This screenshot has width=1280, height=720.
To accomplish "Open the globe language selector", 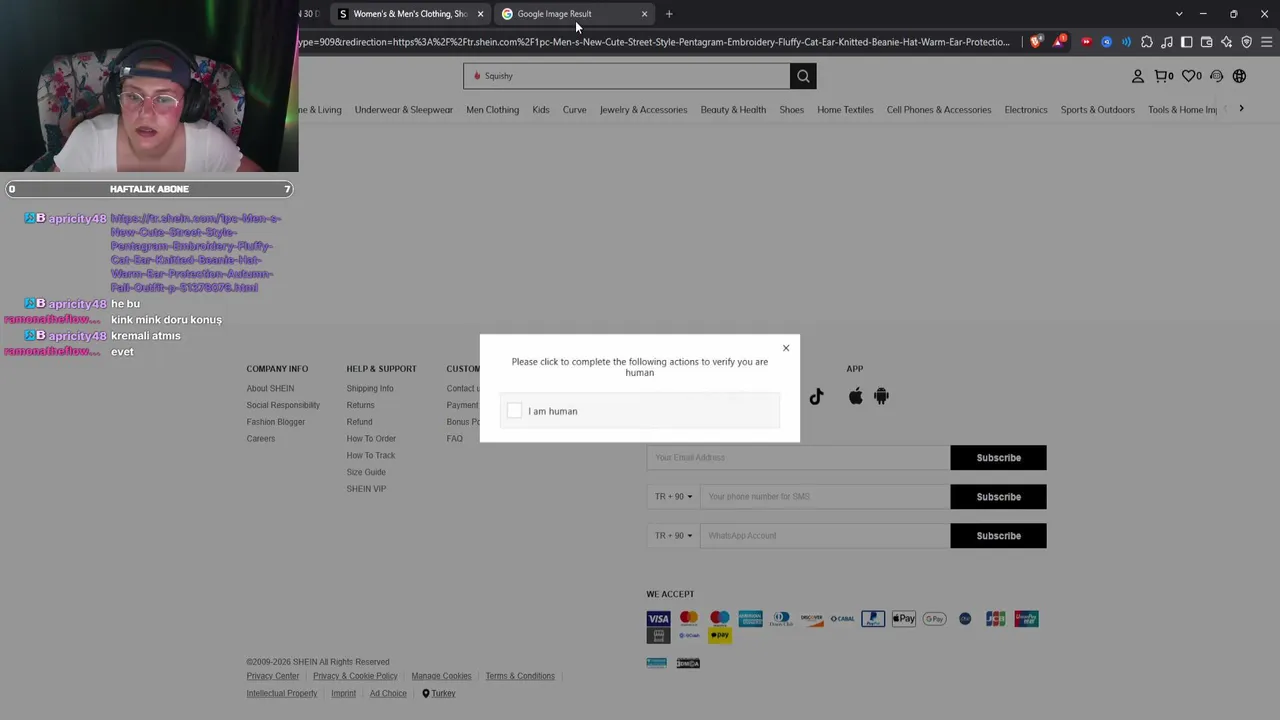I will (1239, 76).
